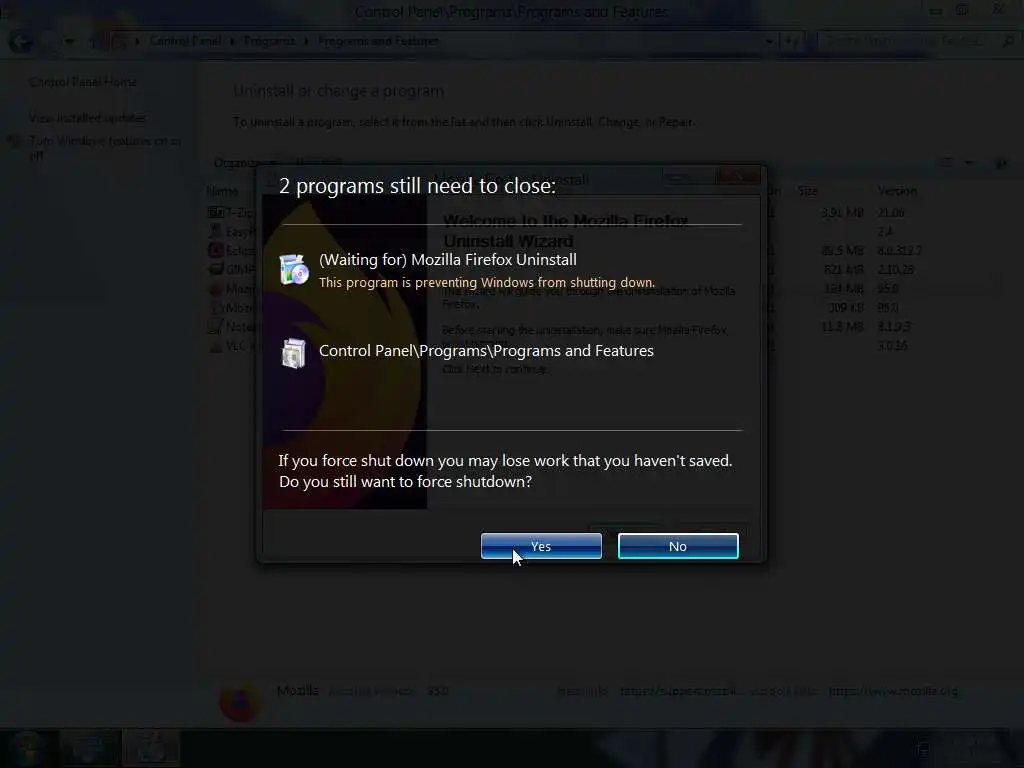The height and width of the screenshot is (768, 1024).
Task: Click the Control Panel taskbar icon
Action: [x=89, y=748]
